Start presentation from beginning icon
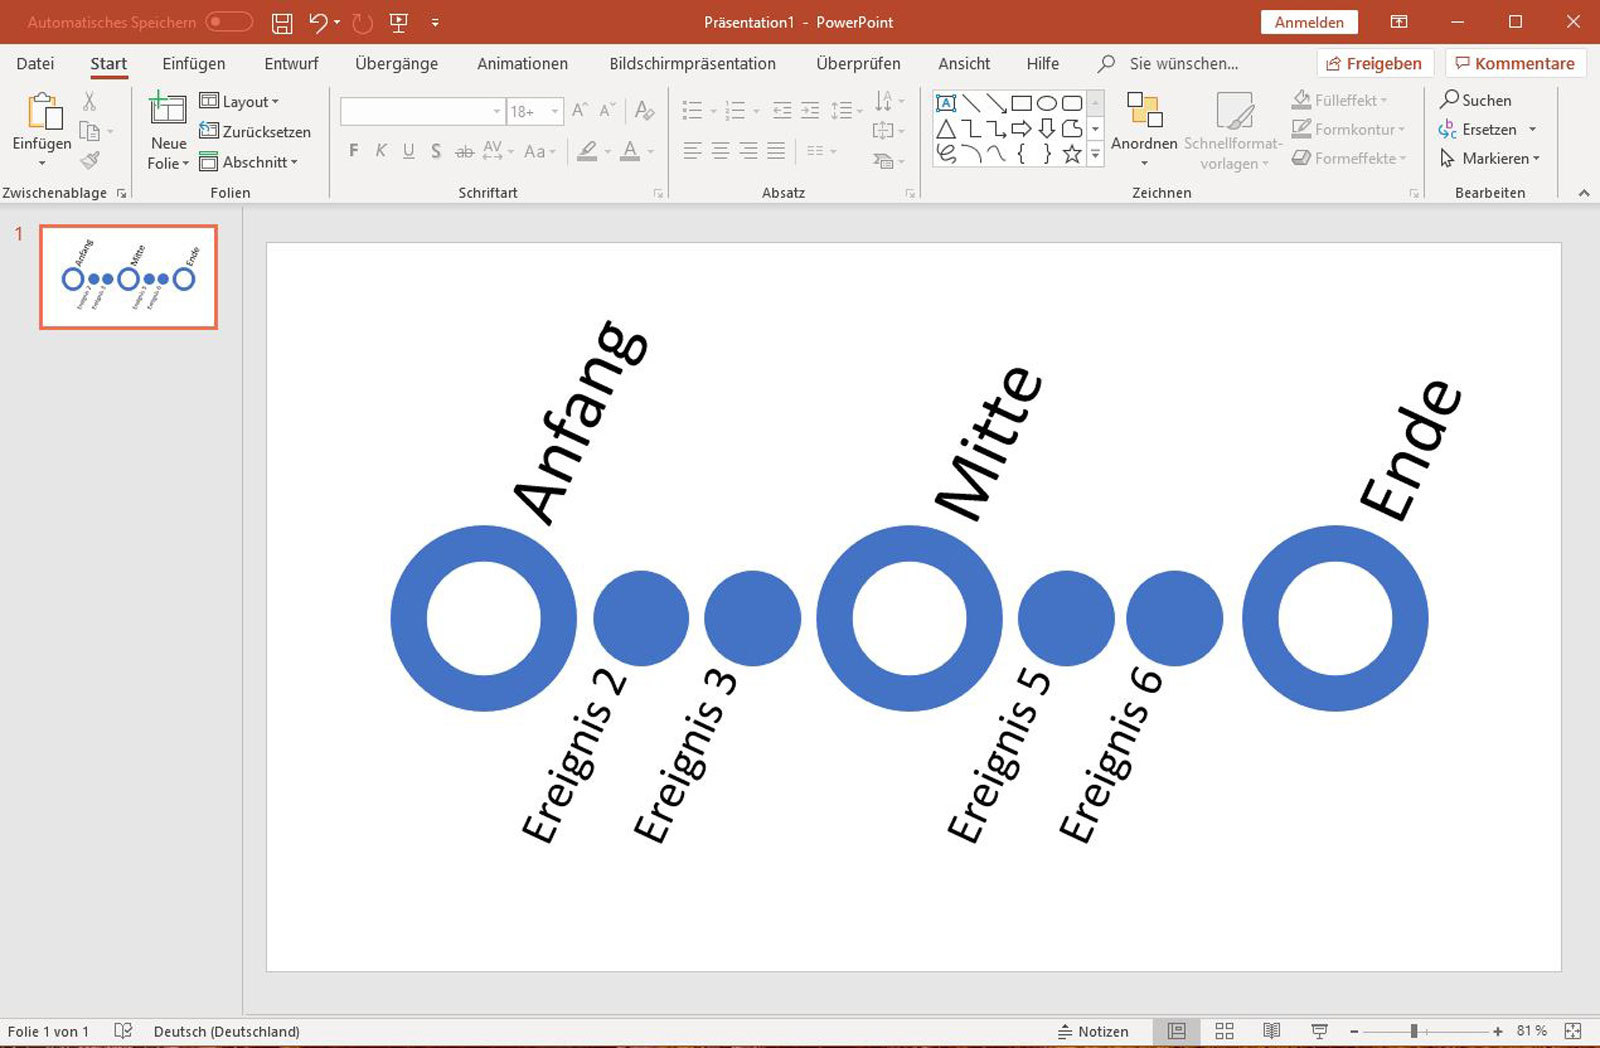Screen dimensions: 1600x1048 (399, 22)
